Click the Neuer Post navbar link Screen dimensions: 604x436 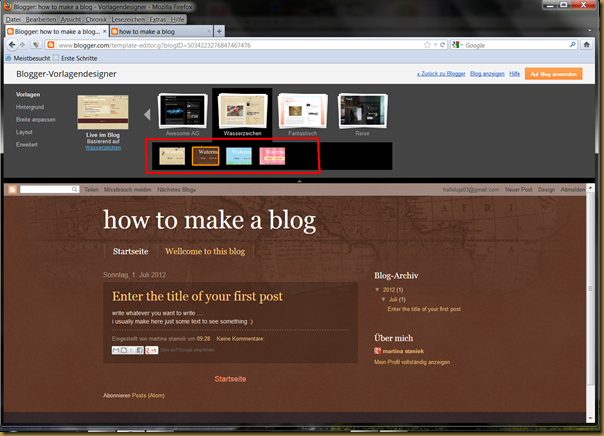coord(518,189)
